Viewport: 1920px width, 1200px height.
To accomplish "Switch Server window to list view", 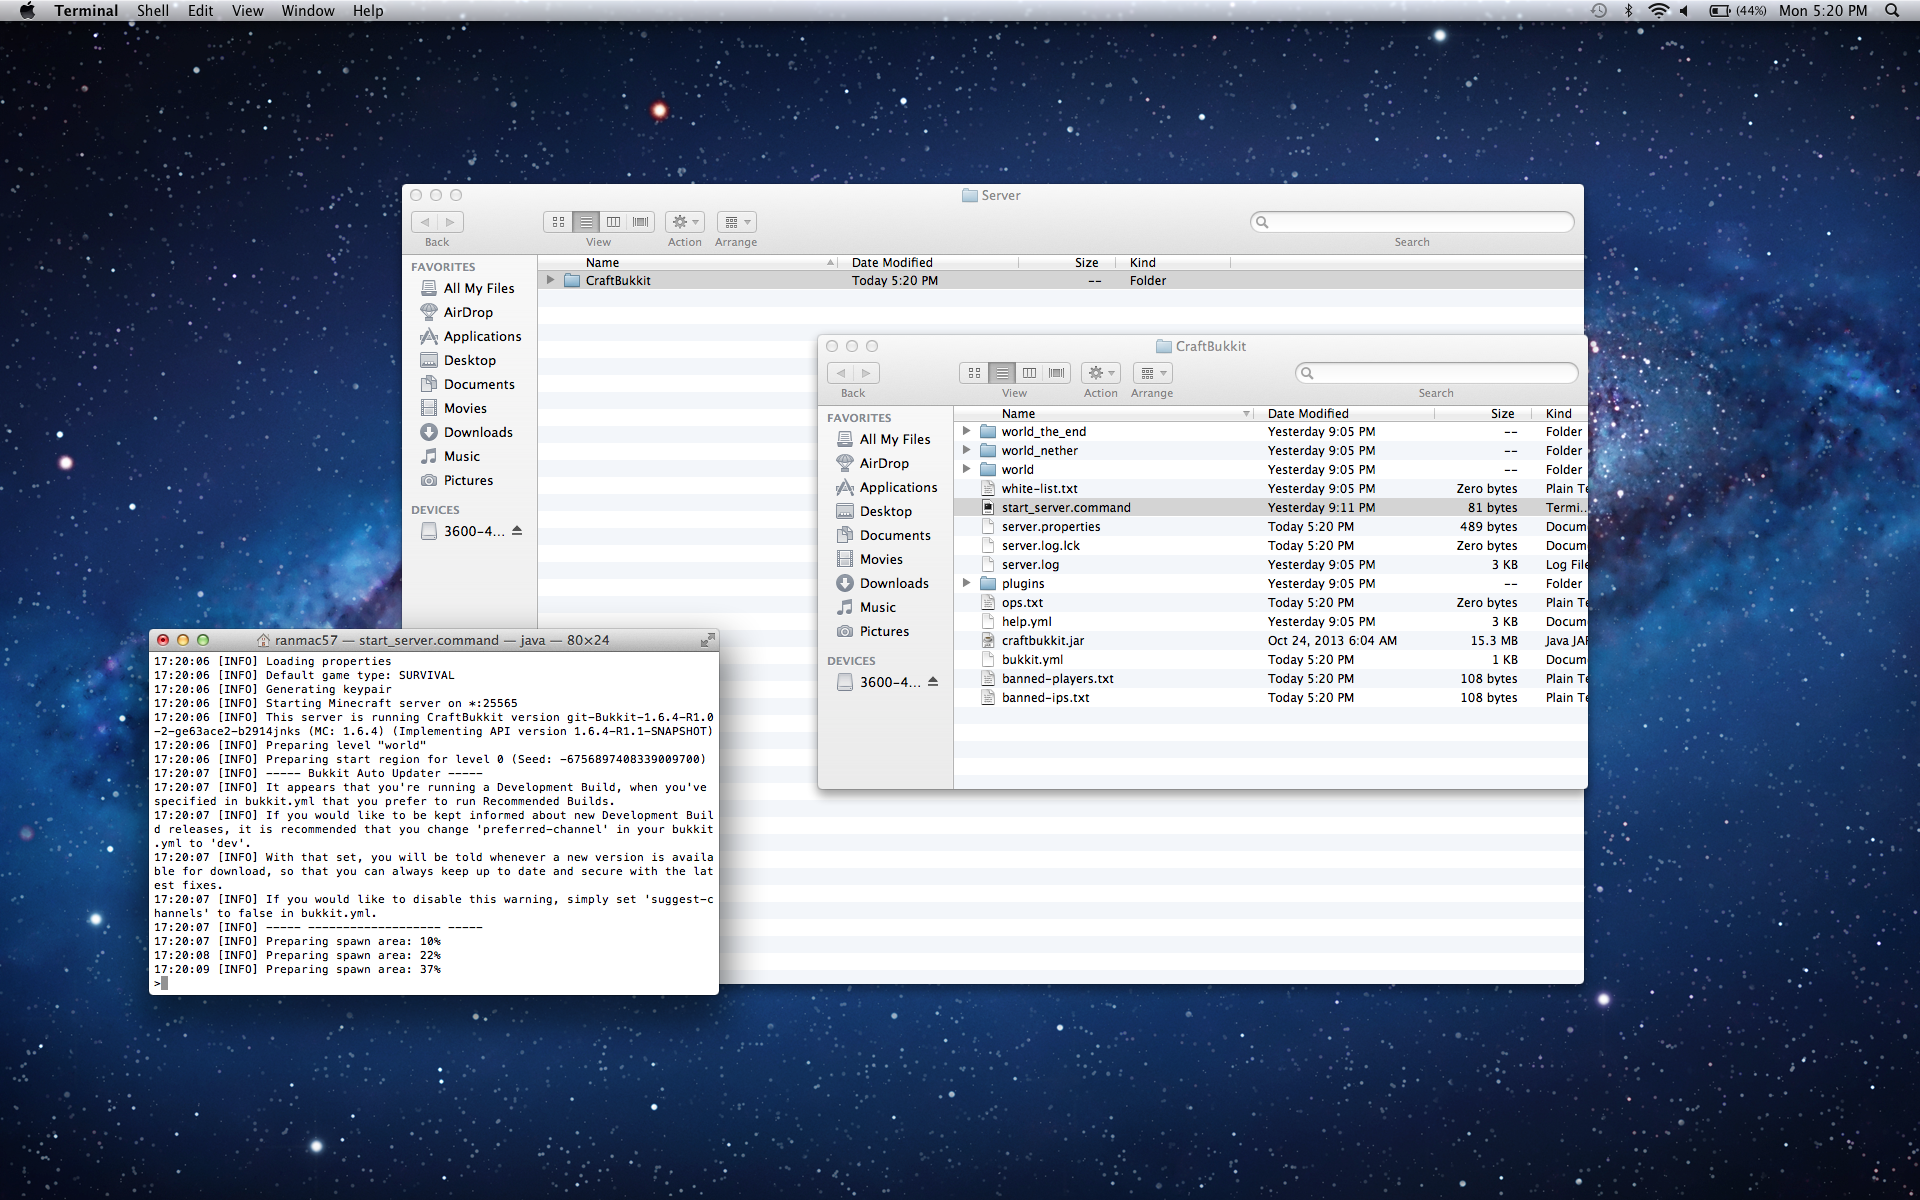I will [x=586, y=222].
